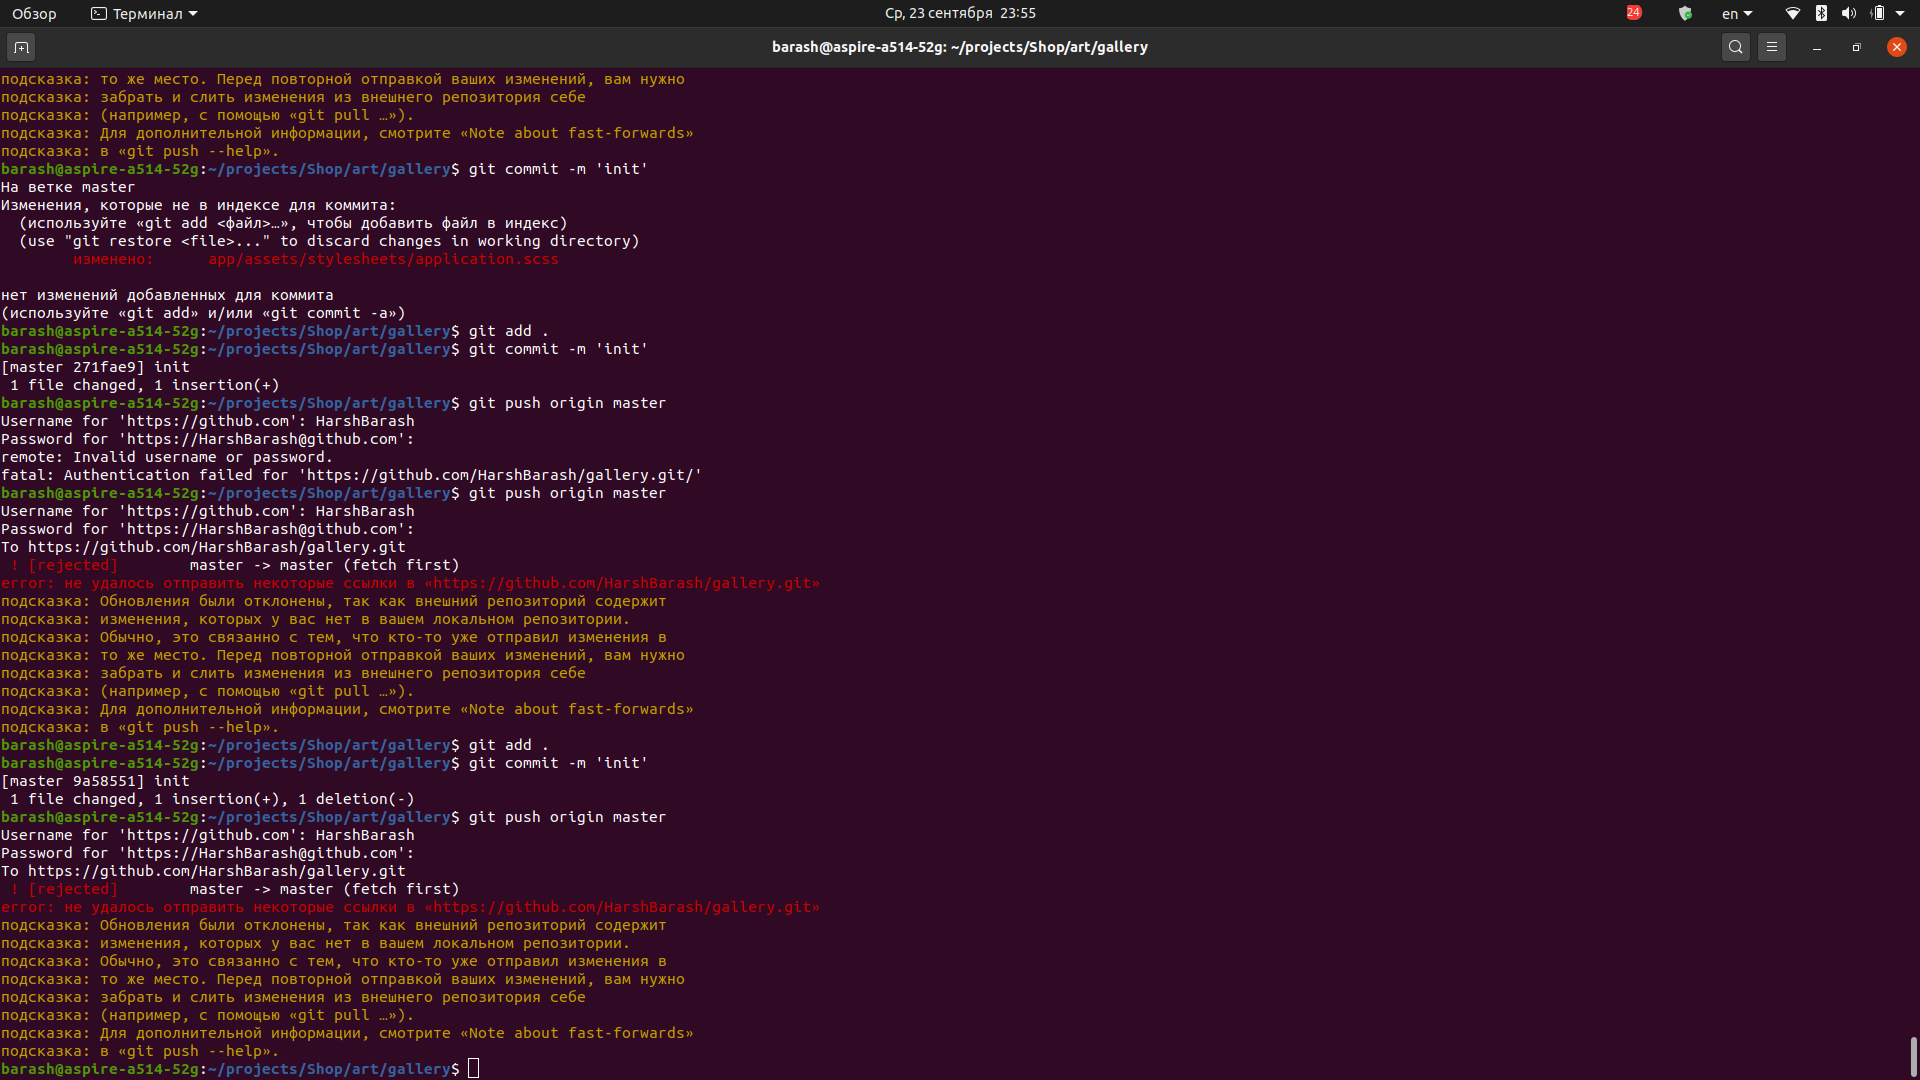This screenshot has width=1920, height=1080.
Task: Click the Bluetooth status icon
Action: (1821, 13)
